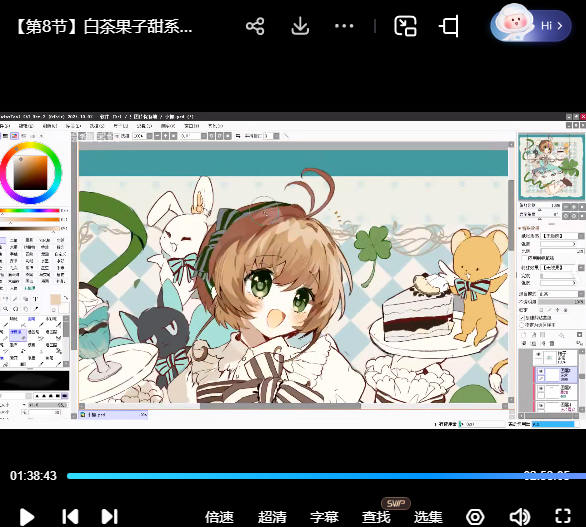
Task: Click the navigator thumbnail preview in SAI
Action: (x=551, y=167)
